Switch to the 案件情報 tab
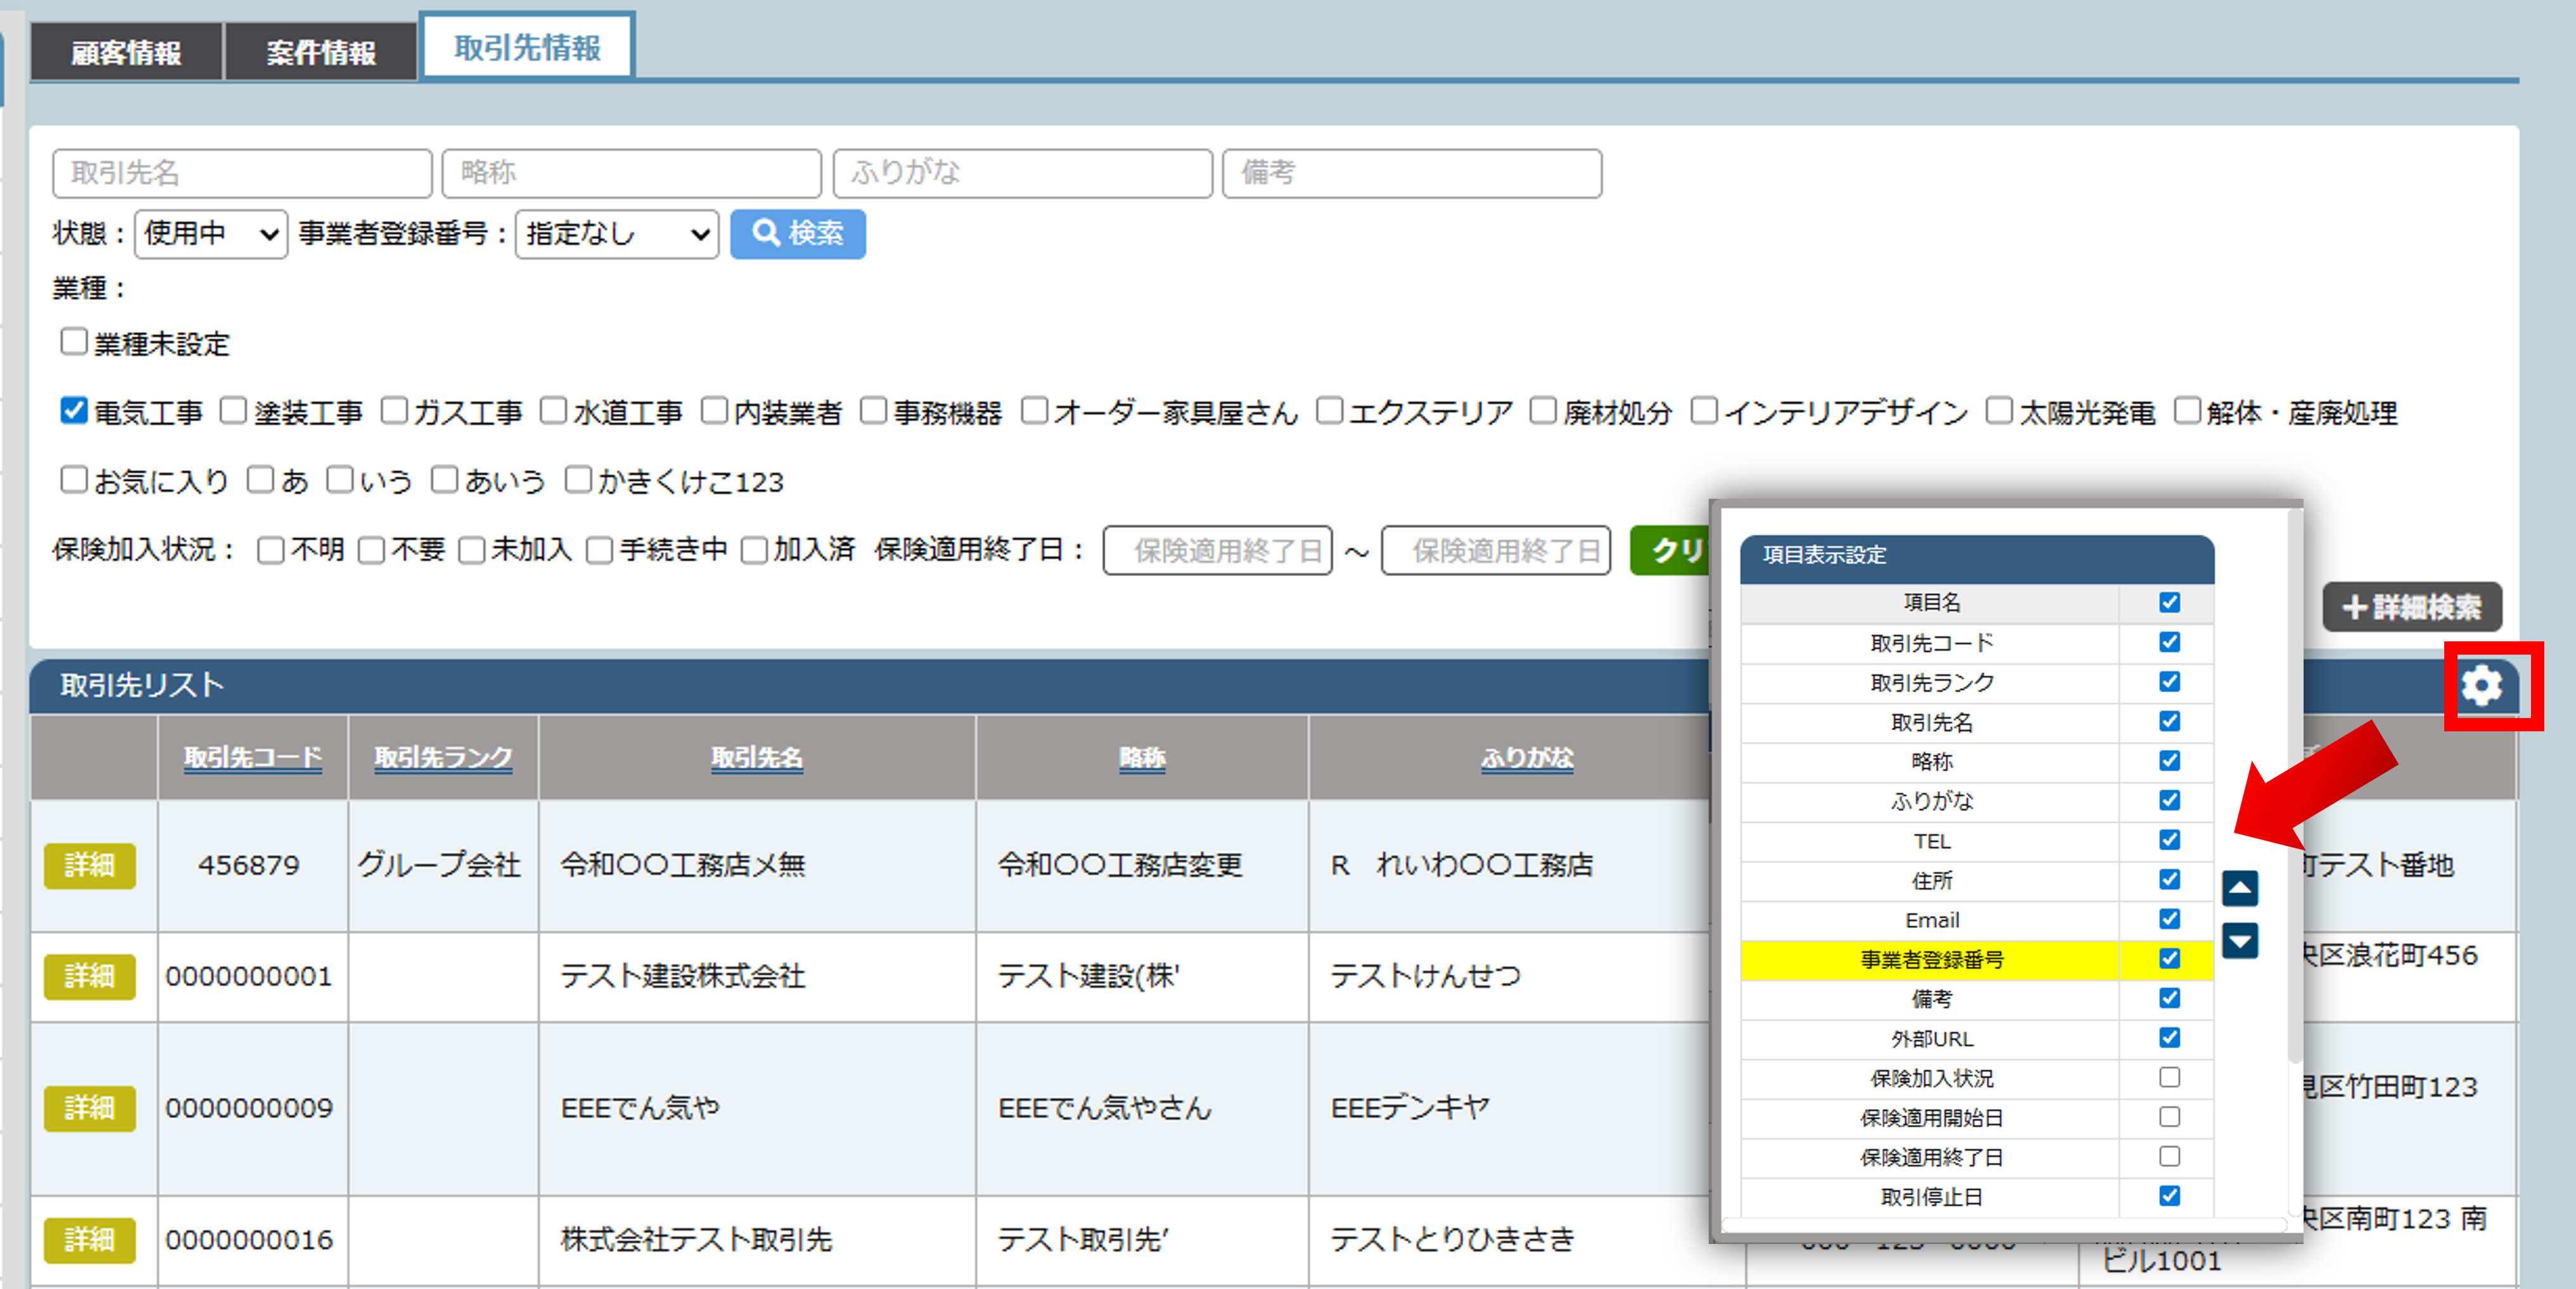The height and width of the screenshot is (1289, 2576). (320, 52)
